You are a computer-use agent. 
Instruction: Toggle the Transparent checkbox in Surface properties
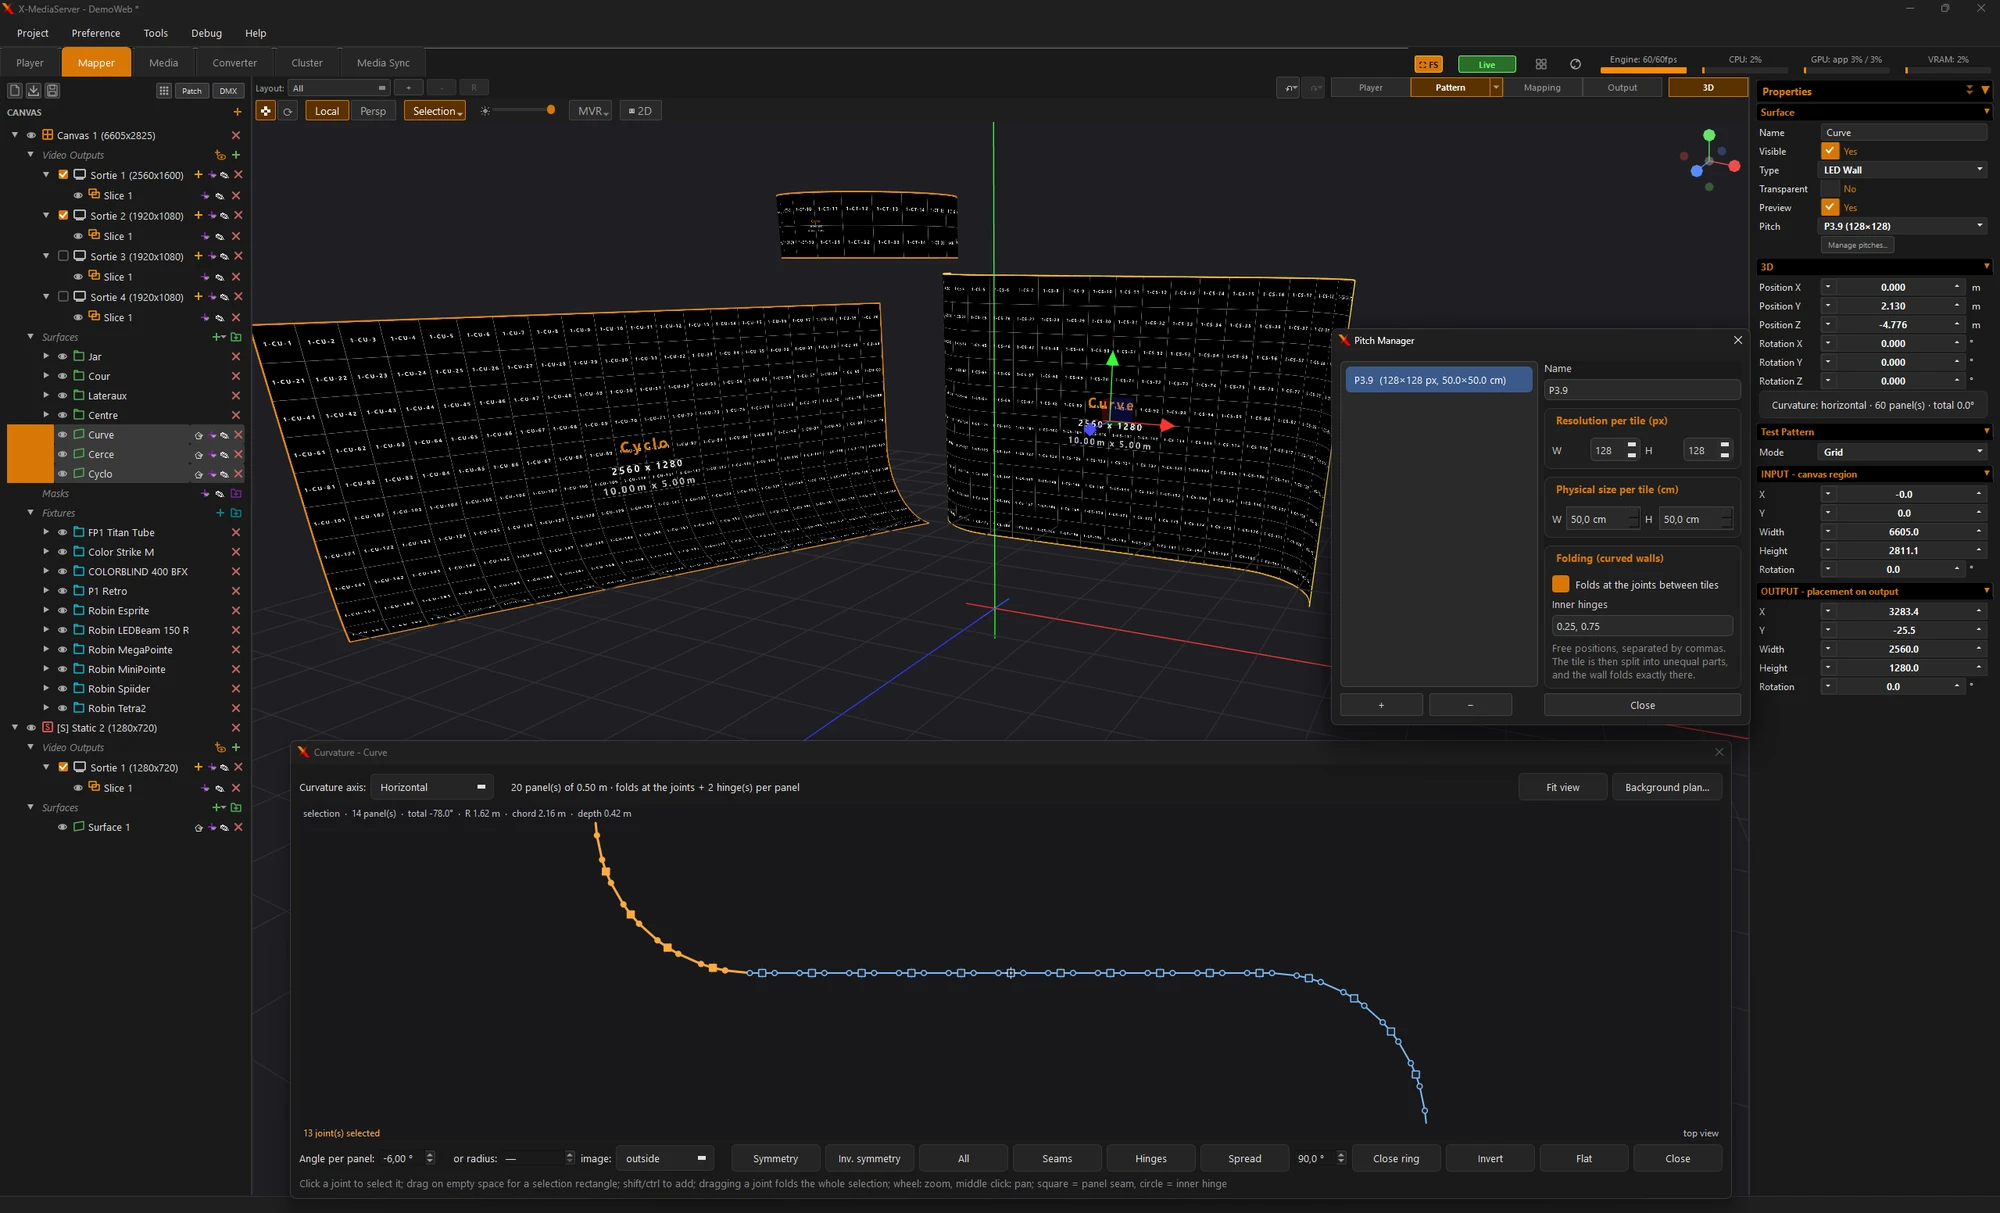[x=1830, y=189]
